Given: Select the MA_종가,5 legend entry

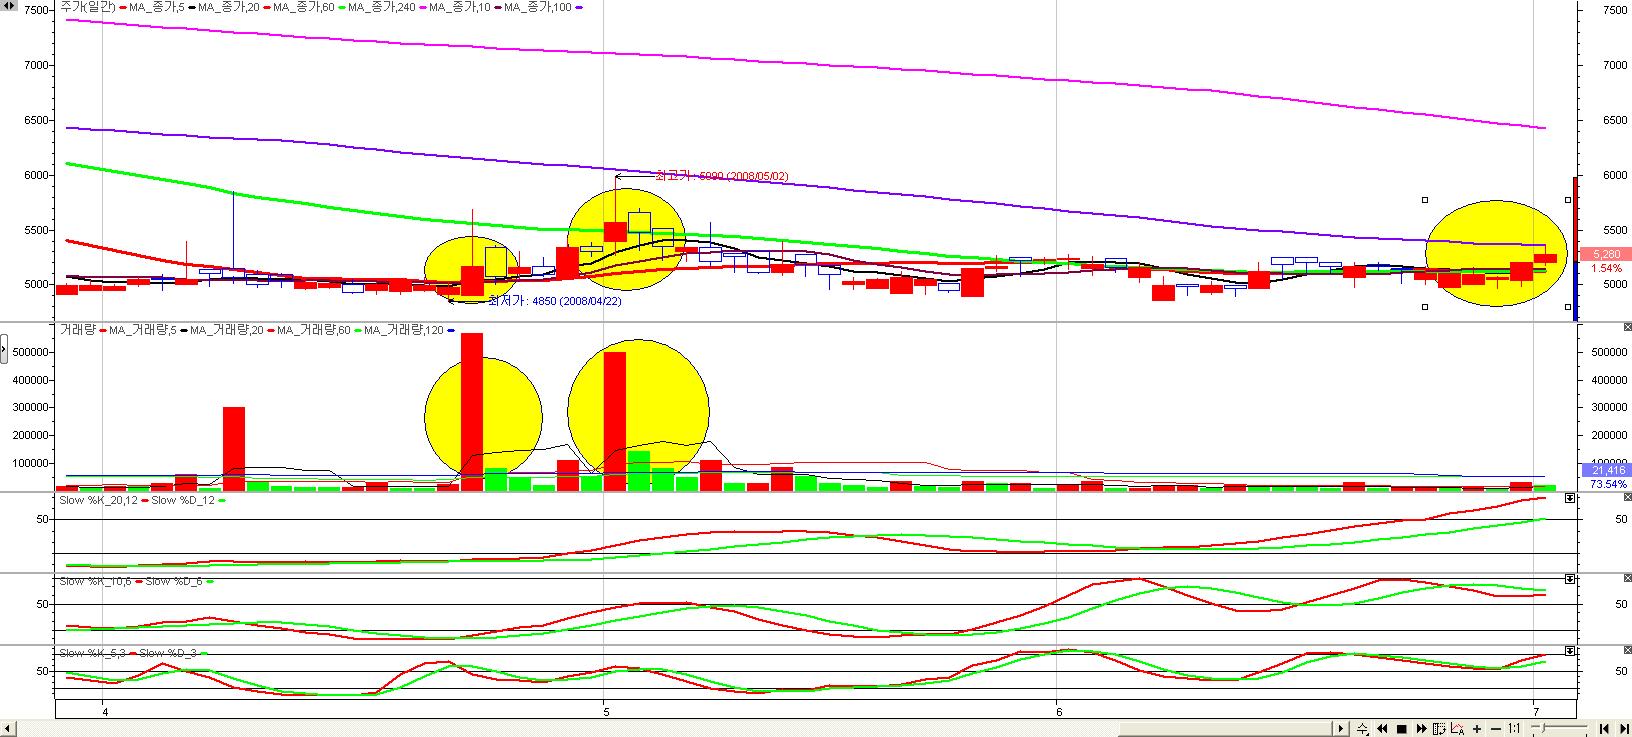Looking at the screenshot, I should tap(159, 7).
